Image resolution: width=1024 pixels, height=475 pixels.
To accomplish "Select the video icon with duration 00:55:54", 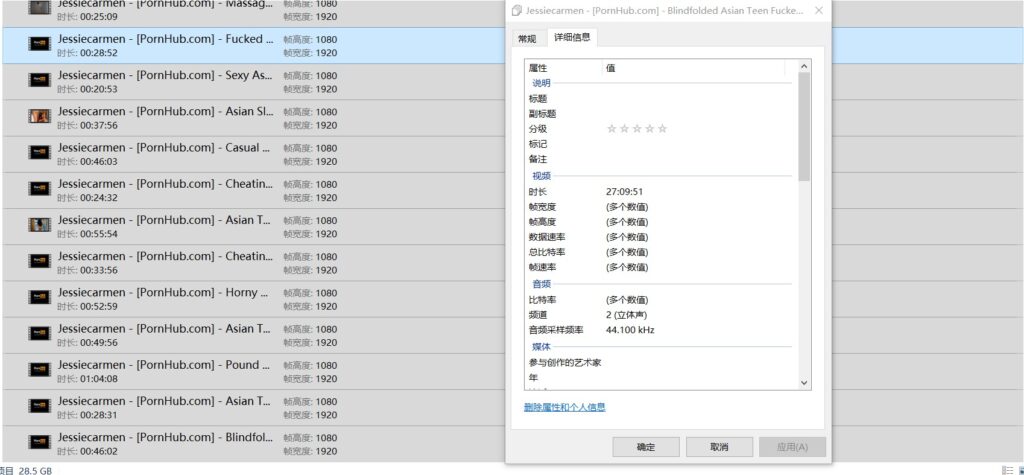I will [39, 225].
